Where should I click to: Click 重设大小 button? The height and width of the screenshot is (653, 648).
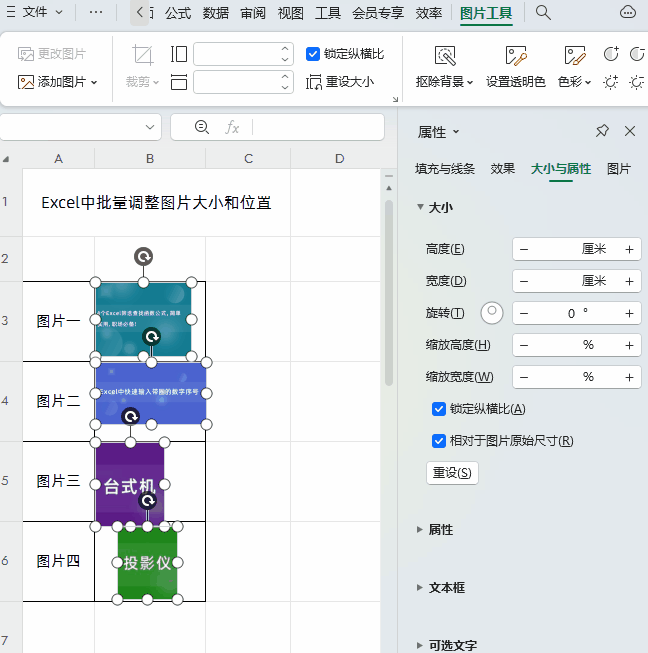pos(340,82)
